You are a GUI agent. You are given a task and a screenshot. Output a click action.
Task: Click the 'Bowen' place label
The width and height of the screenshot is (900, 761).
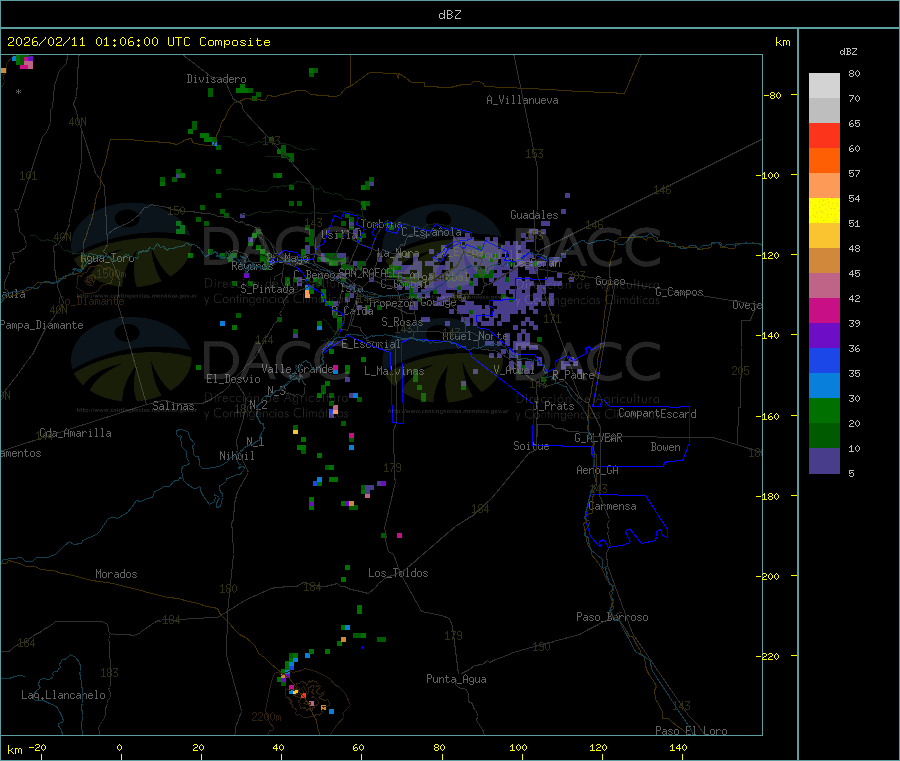coord(665,447)
